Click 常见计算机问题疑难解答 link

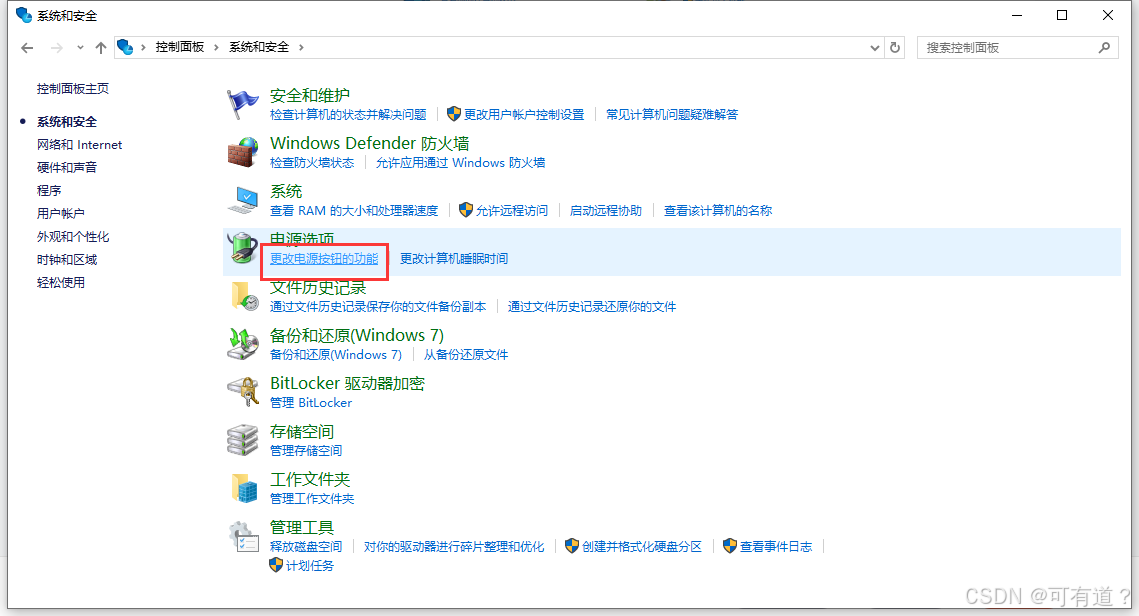pos(672,115)
